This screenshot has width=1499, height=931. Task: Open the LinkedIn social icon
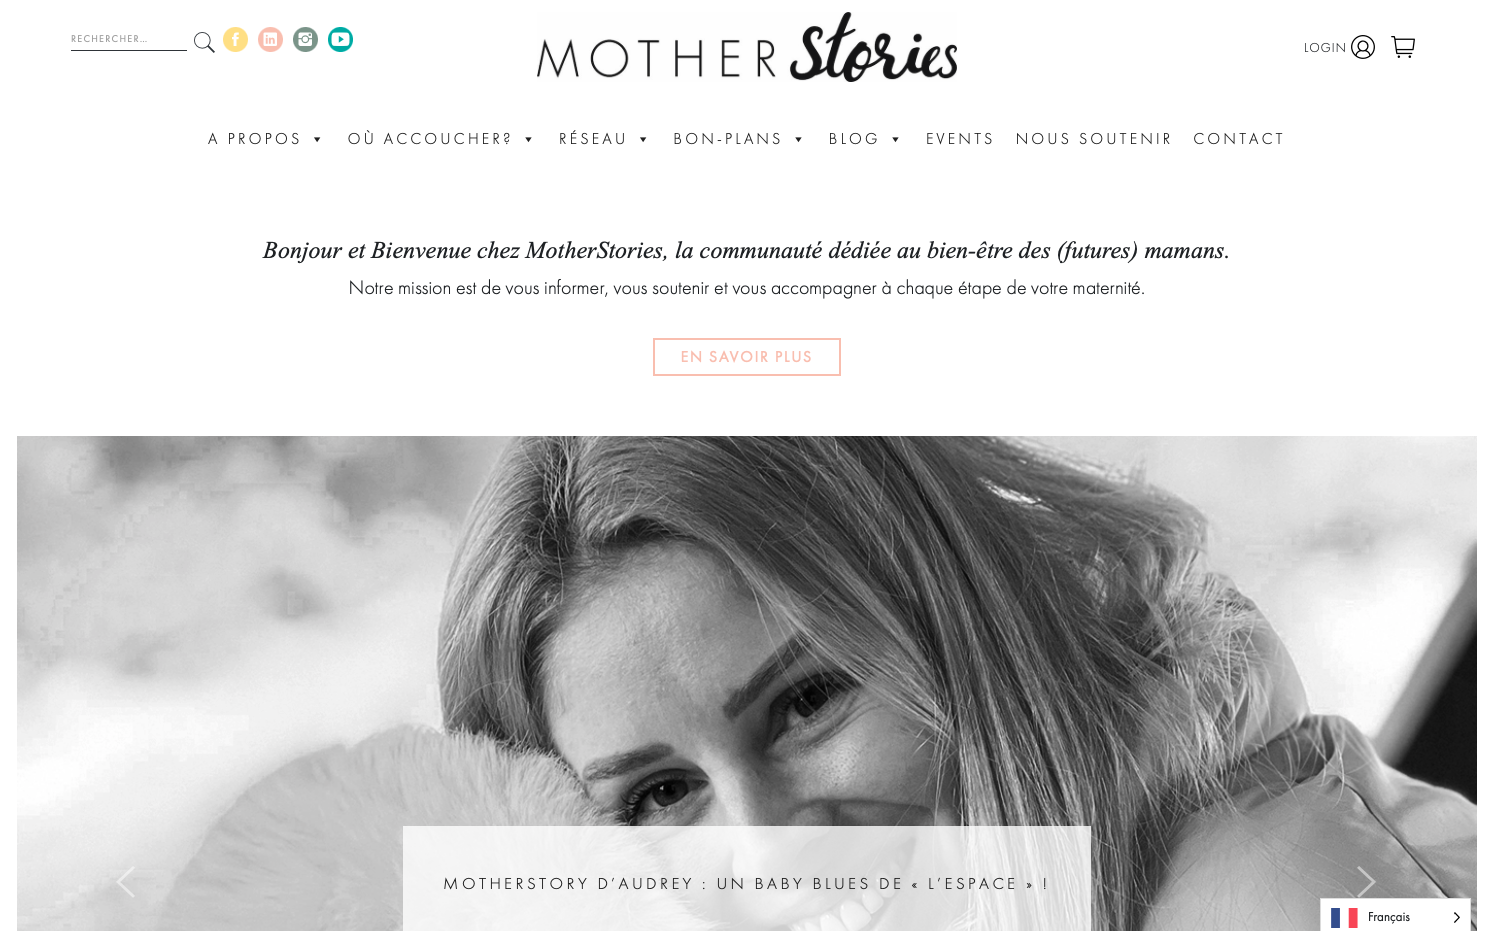270,40
